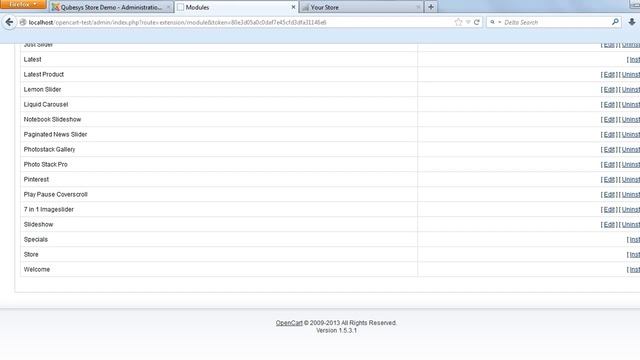
Task: Uninstall the Photo Stack Pro module
Action: (x=631, y=164)
